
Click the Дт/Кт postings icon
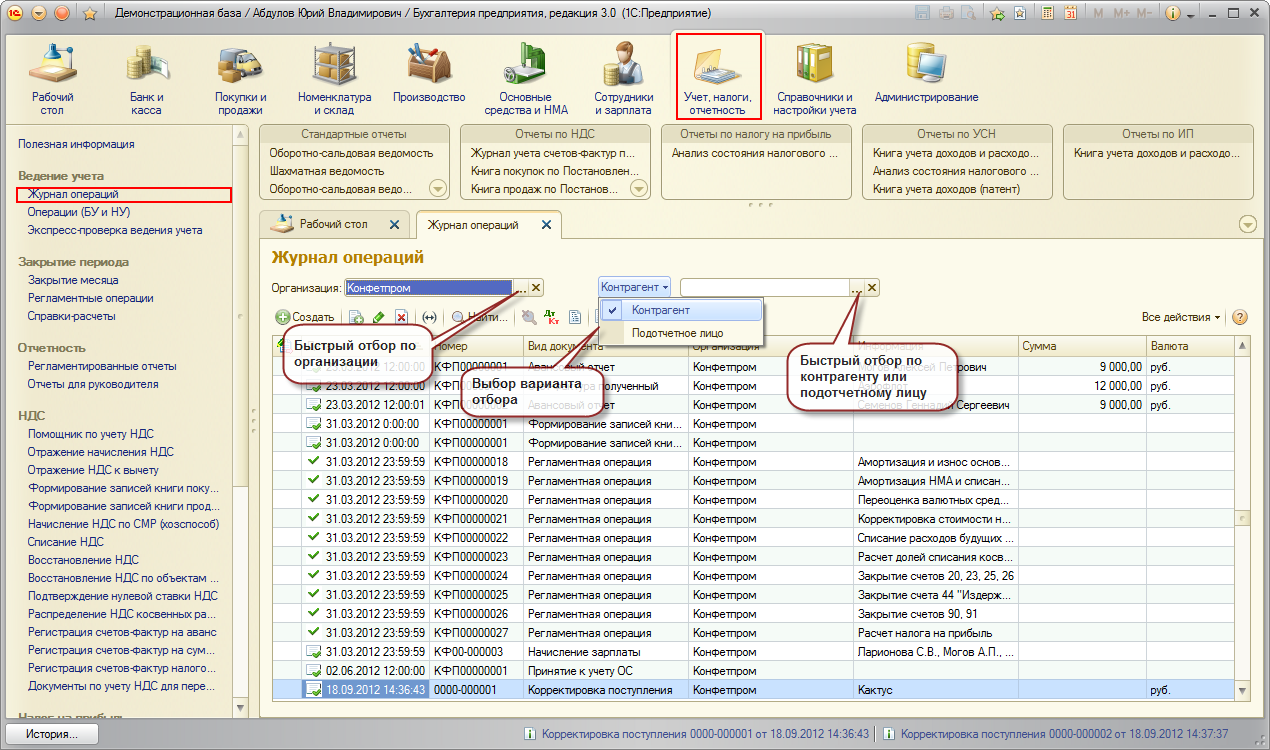551,317
